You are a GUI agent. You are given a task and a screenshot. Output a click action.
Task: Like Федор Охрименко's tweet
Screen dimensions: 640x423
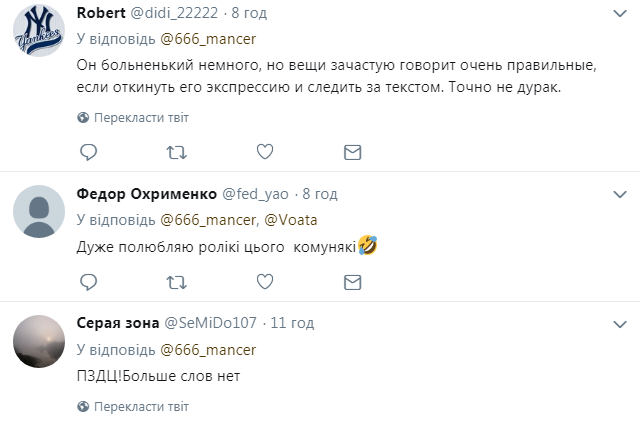pos(265,282)
